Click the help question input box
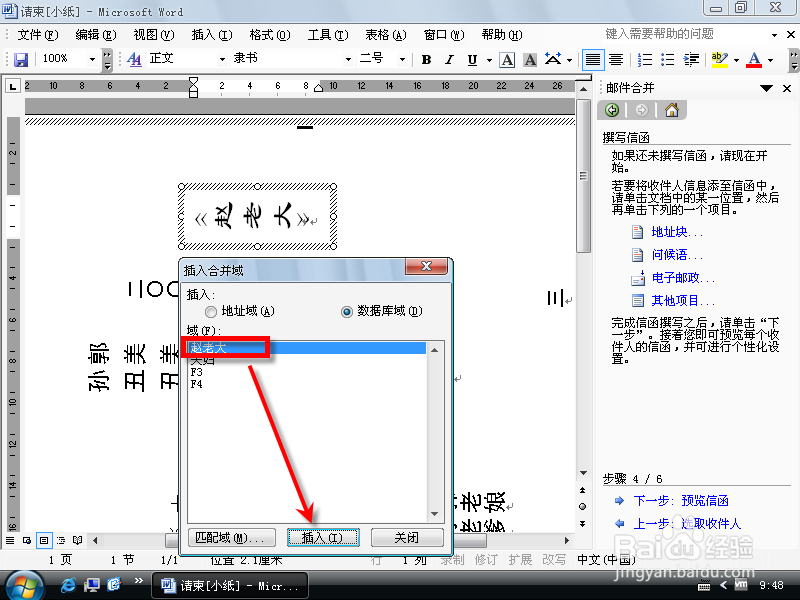This screenshot has width=800, height=600. pyautogui.click(x=685, y=34)
